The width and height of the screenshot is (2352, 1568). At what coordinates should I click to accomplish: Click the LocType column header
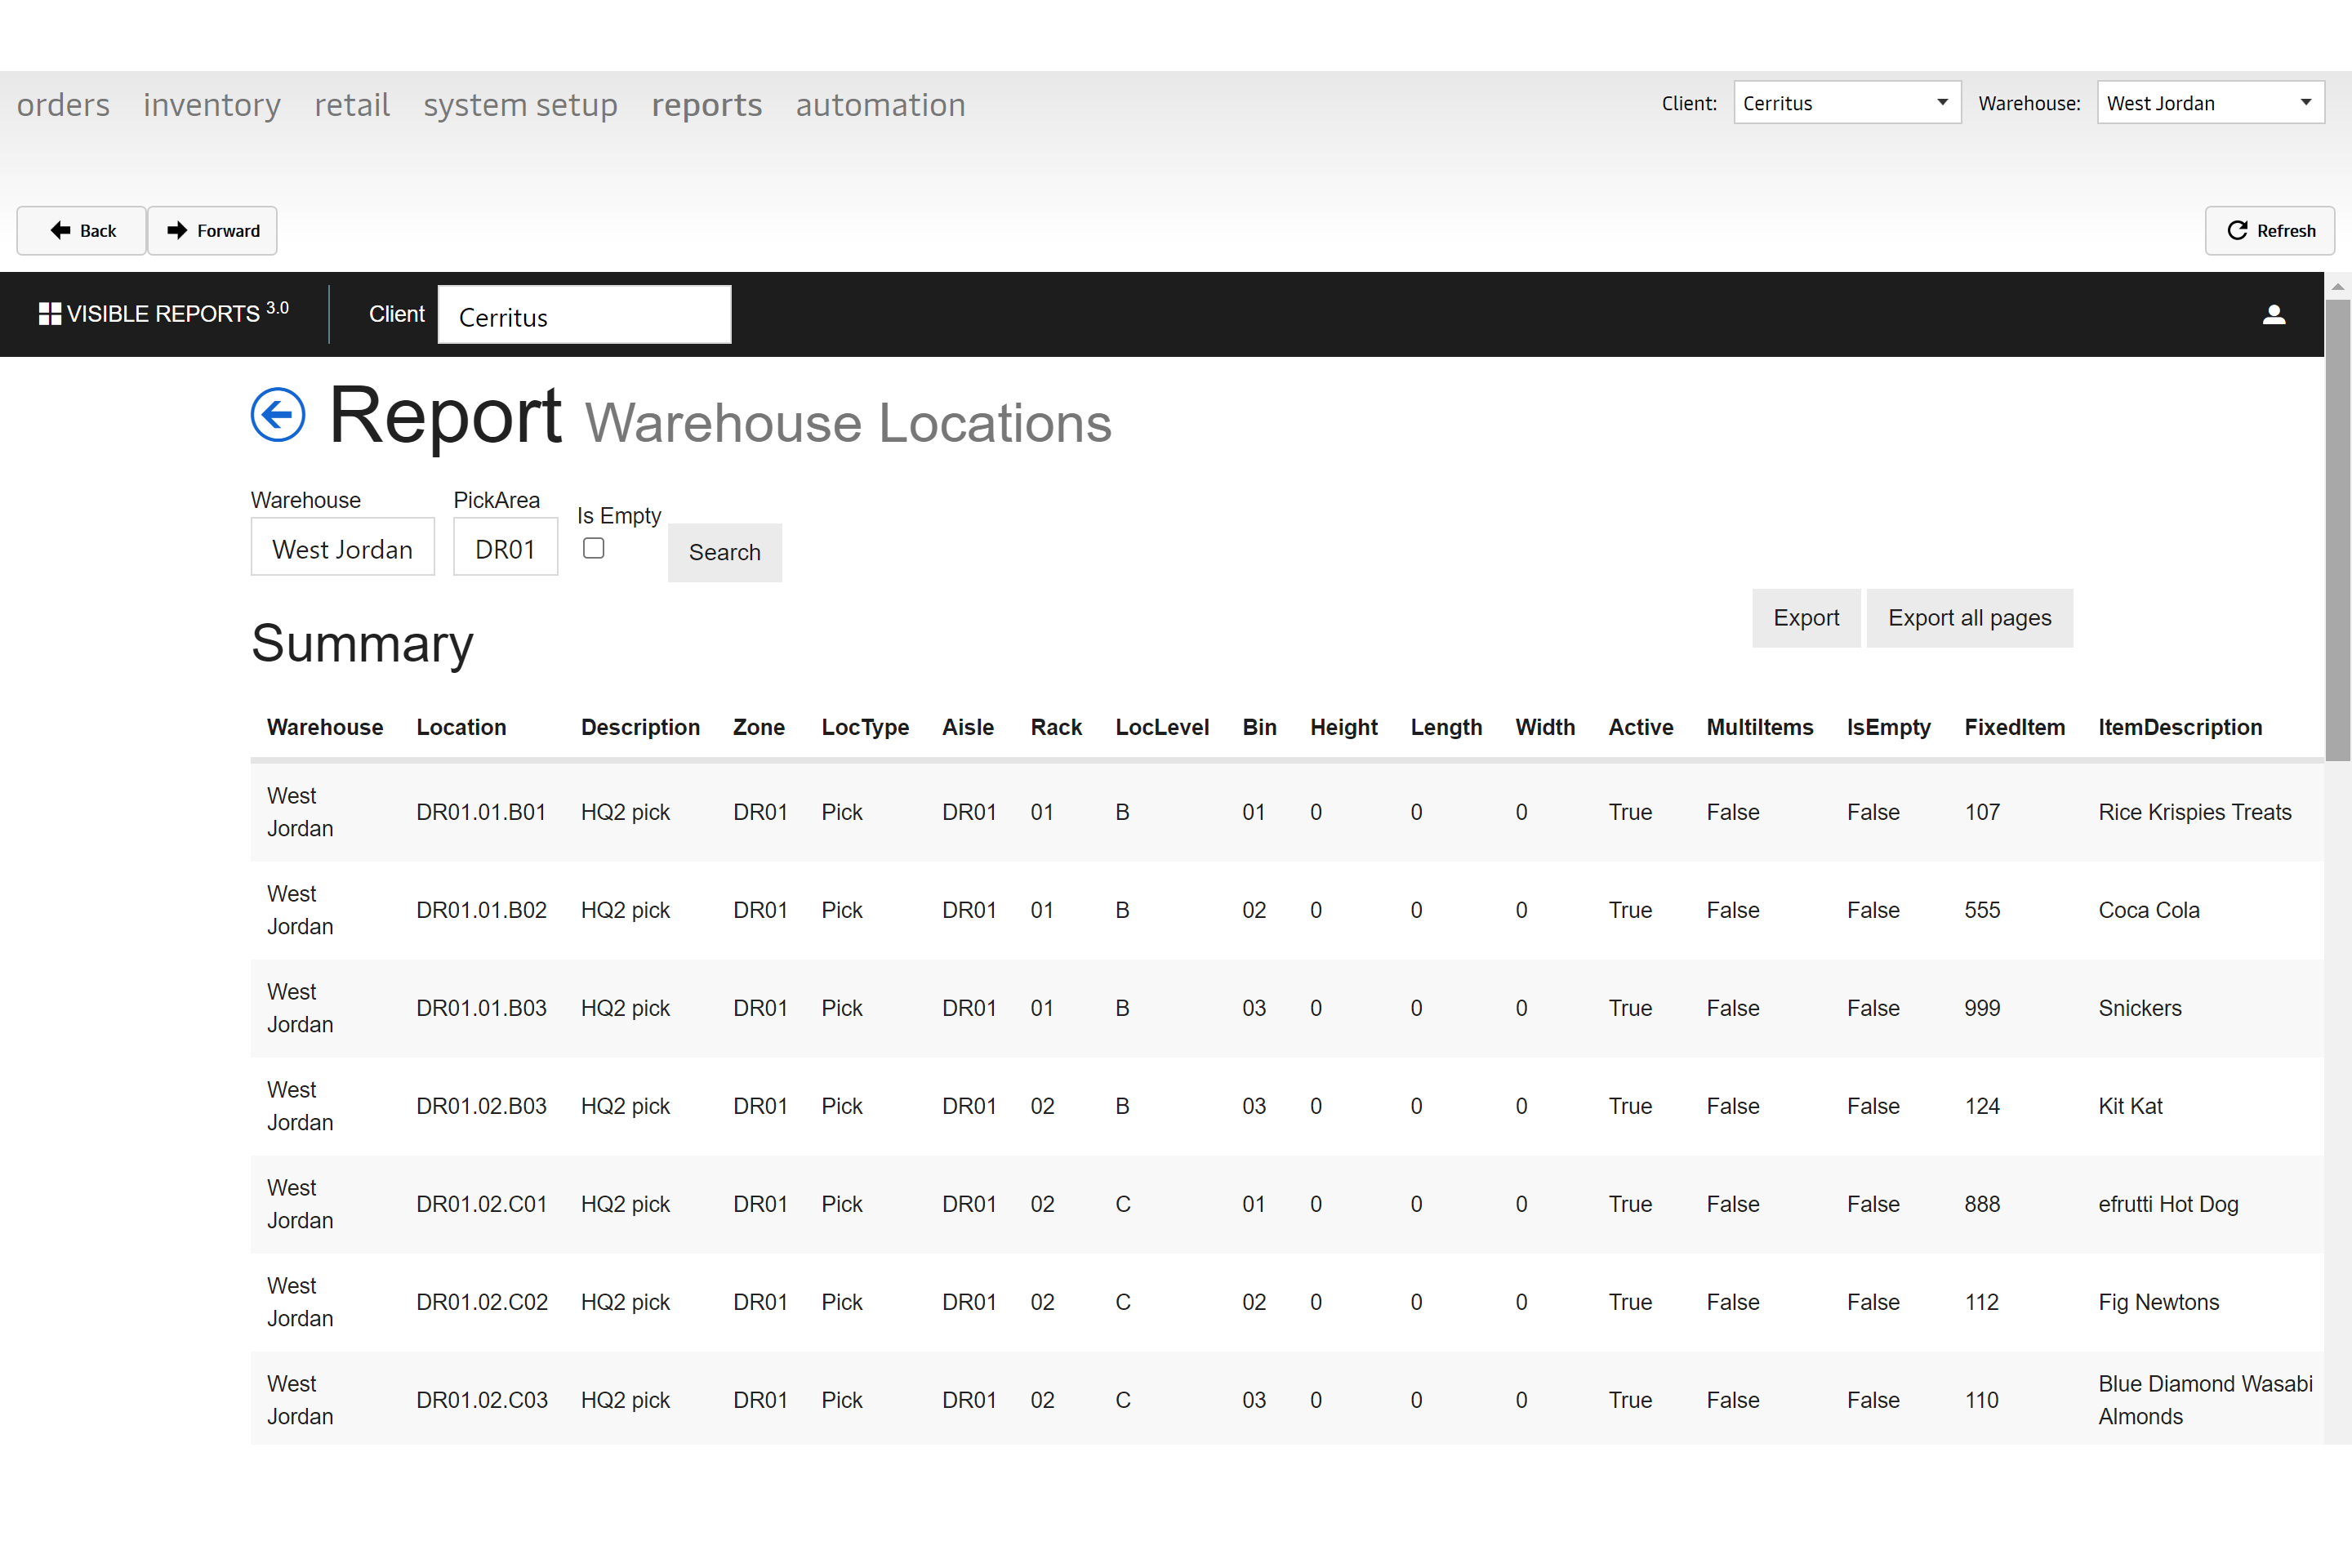pos(865,727)
